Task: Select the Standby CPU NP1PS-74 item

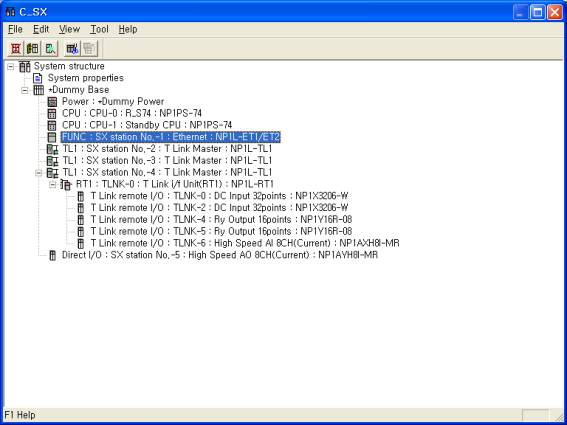Action: (x=147, y=125)
